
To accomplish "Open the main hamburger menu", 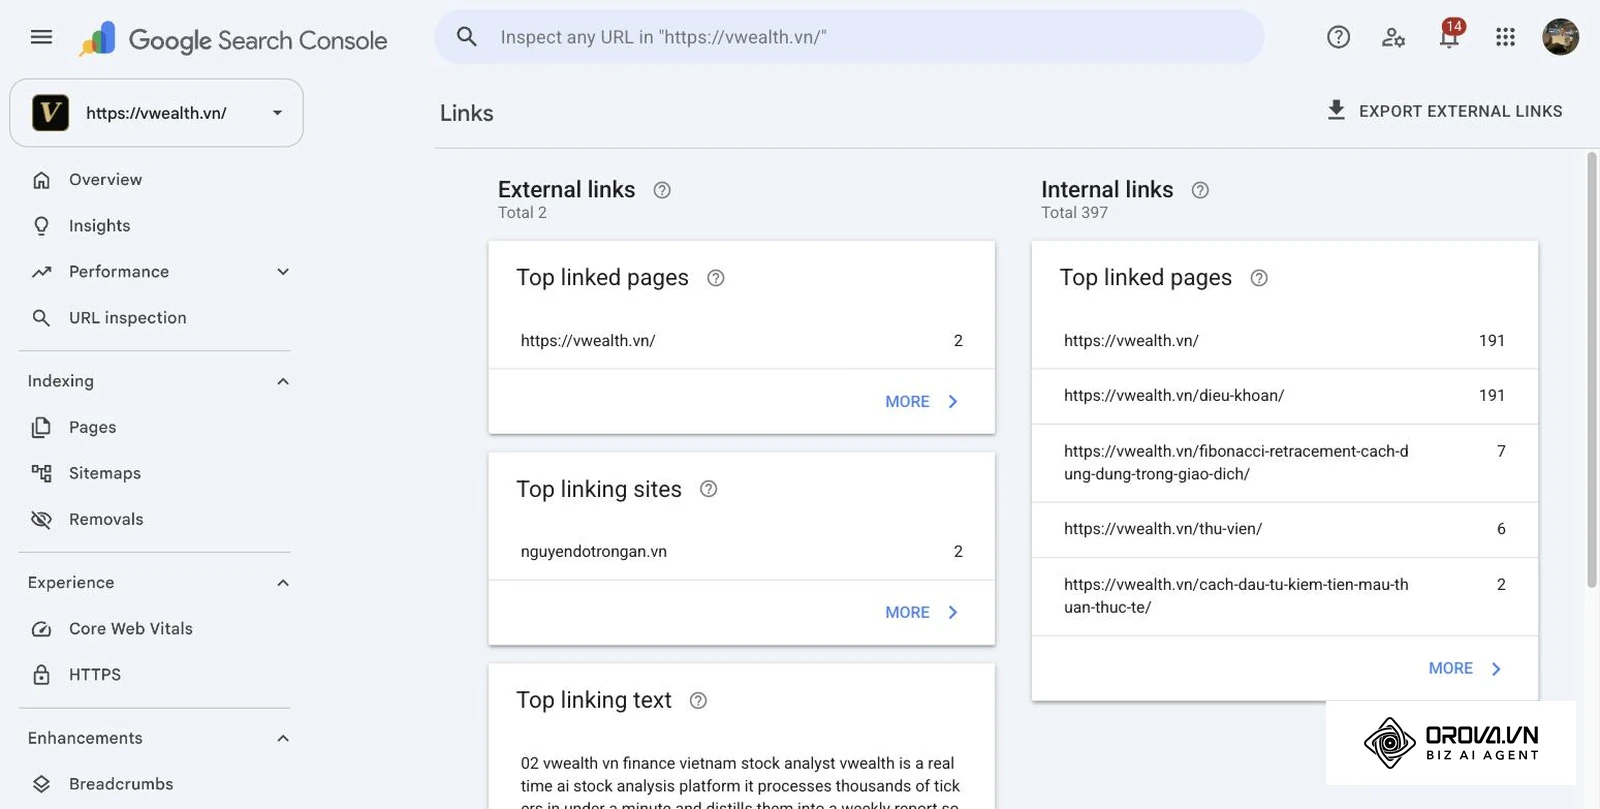I will pos(41,38).
